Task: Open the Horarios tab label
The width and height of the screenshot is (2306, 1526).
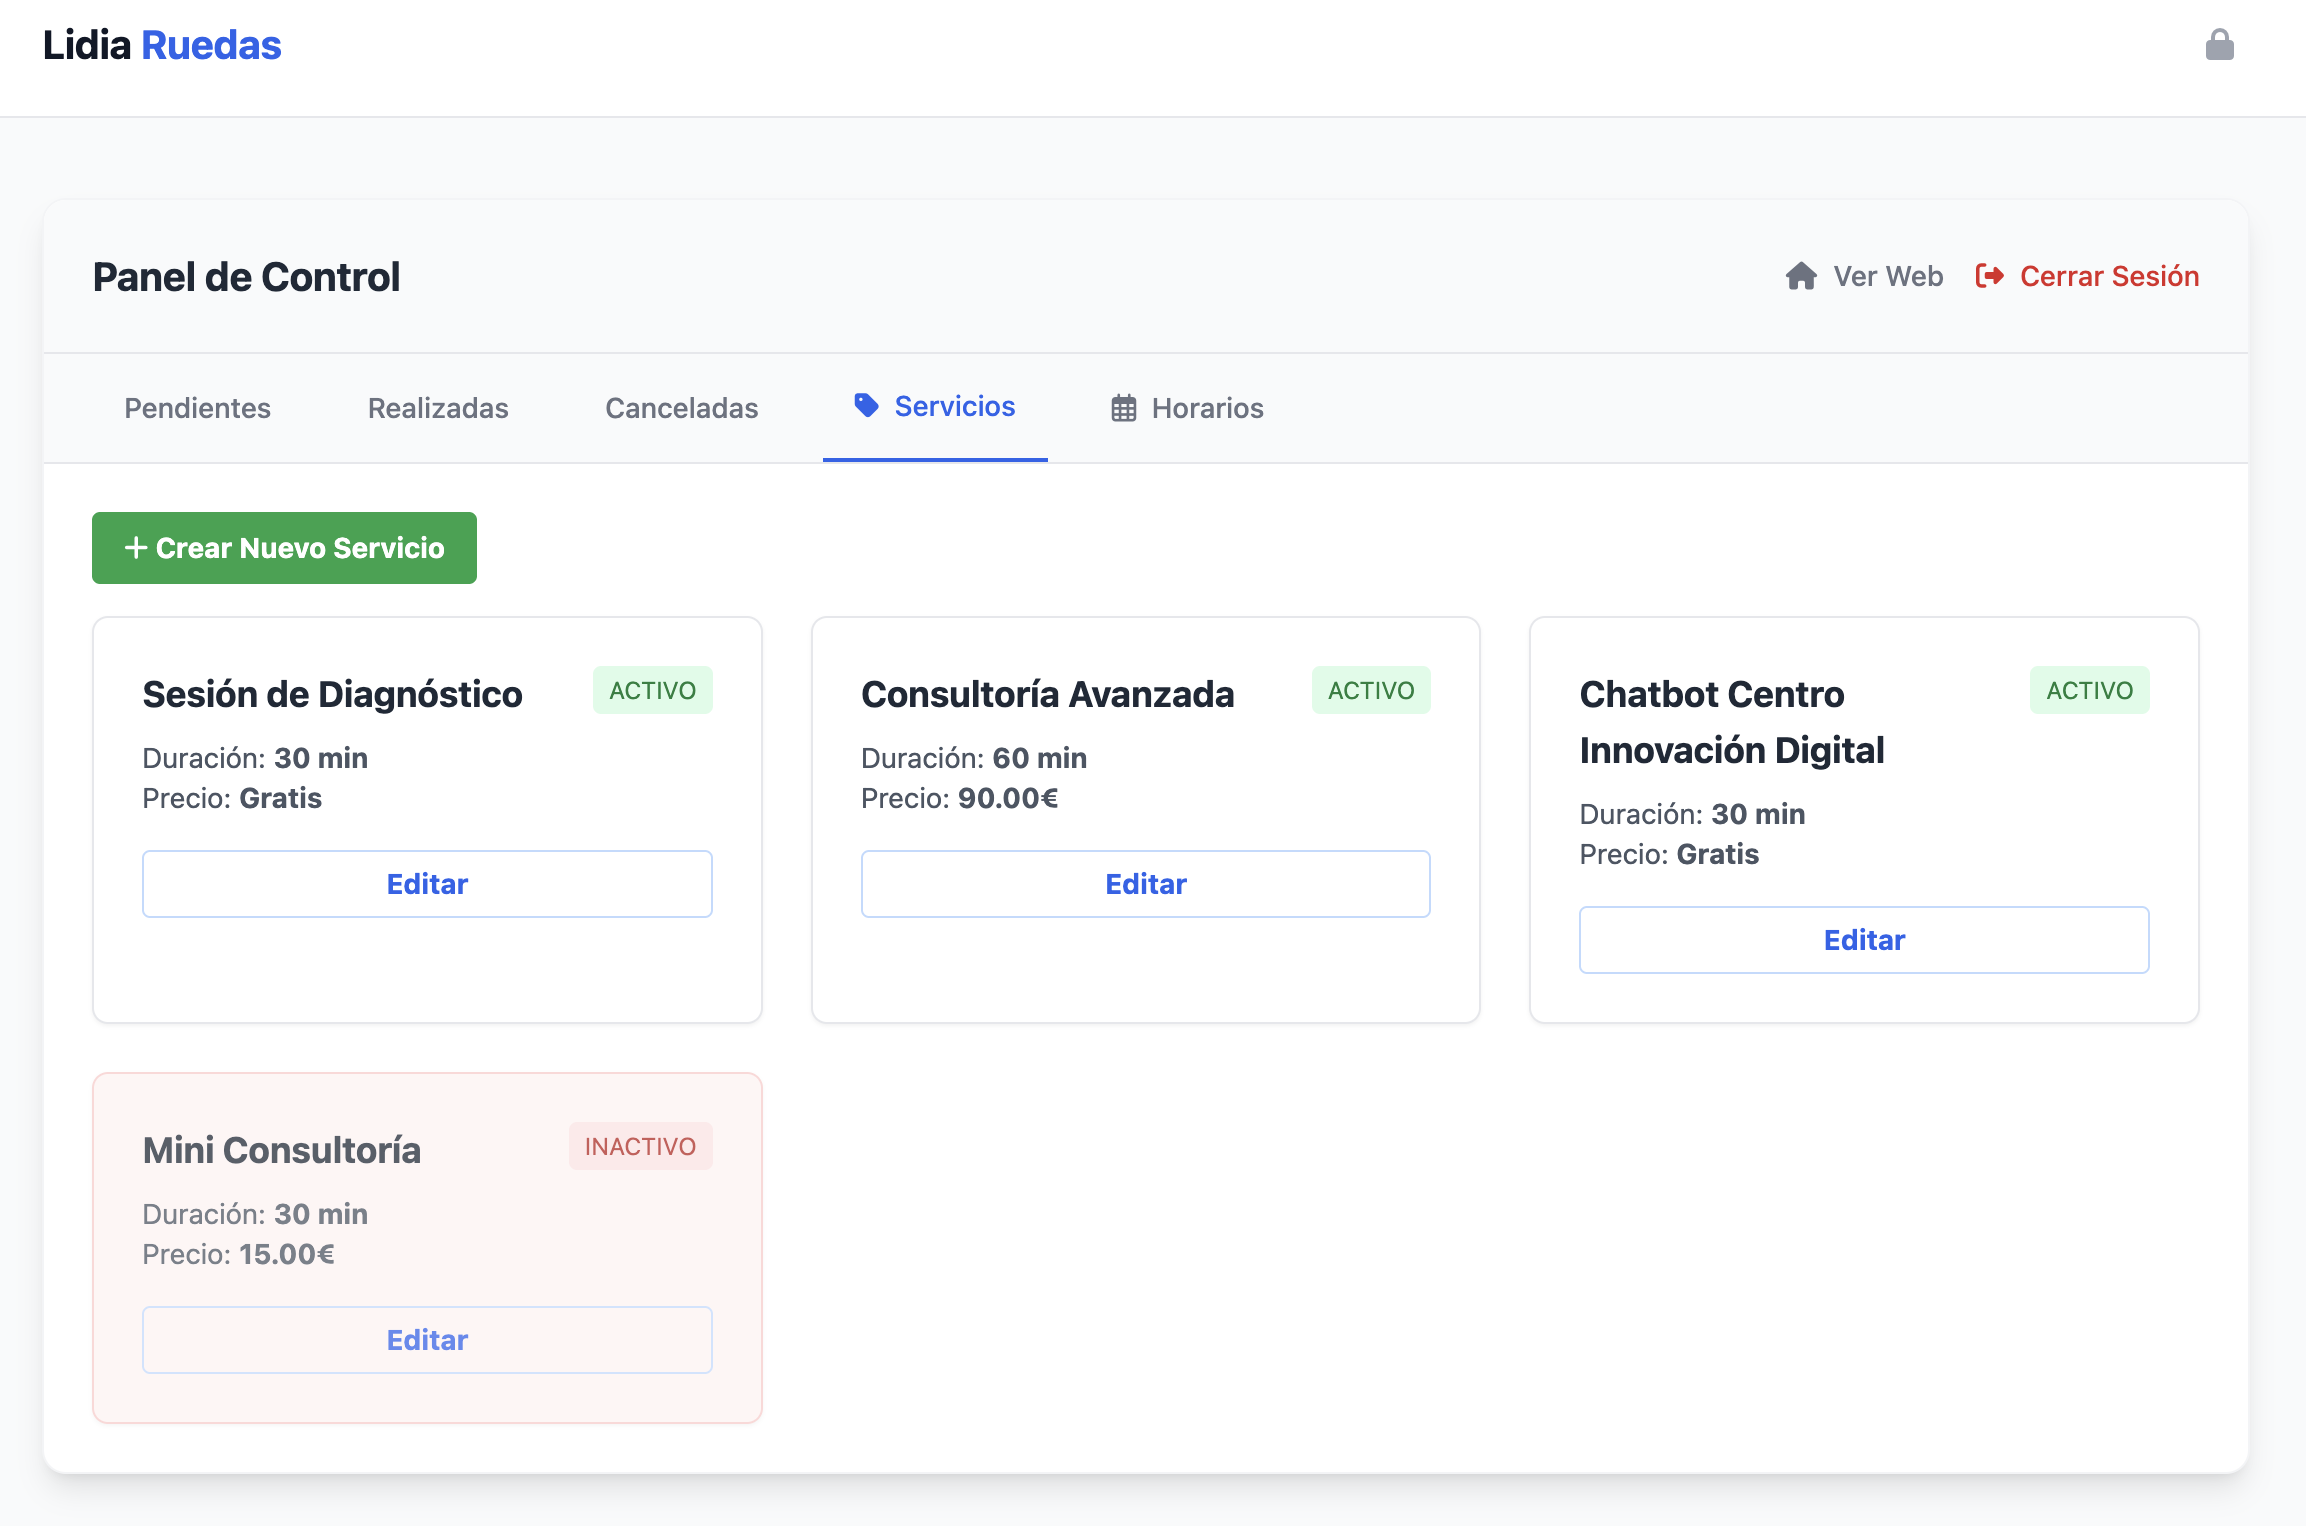Action: click(1207, 408)
